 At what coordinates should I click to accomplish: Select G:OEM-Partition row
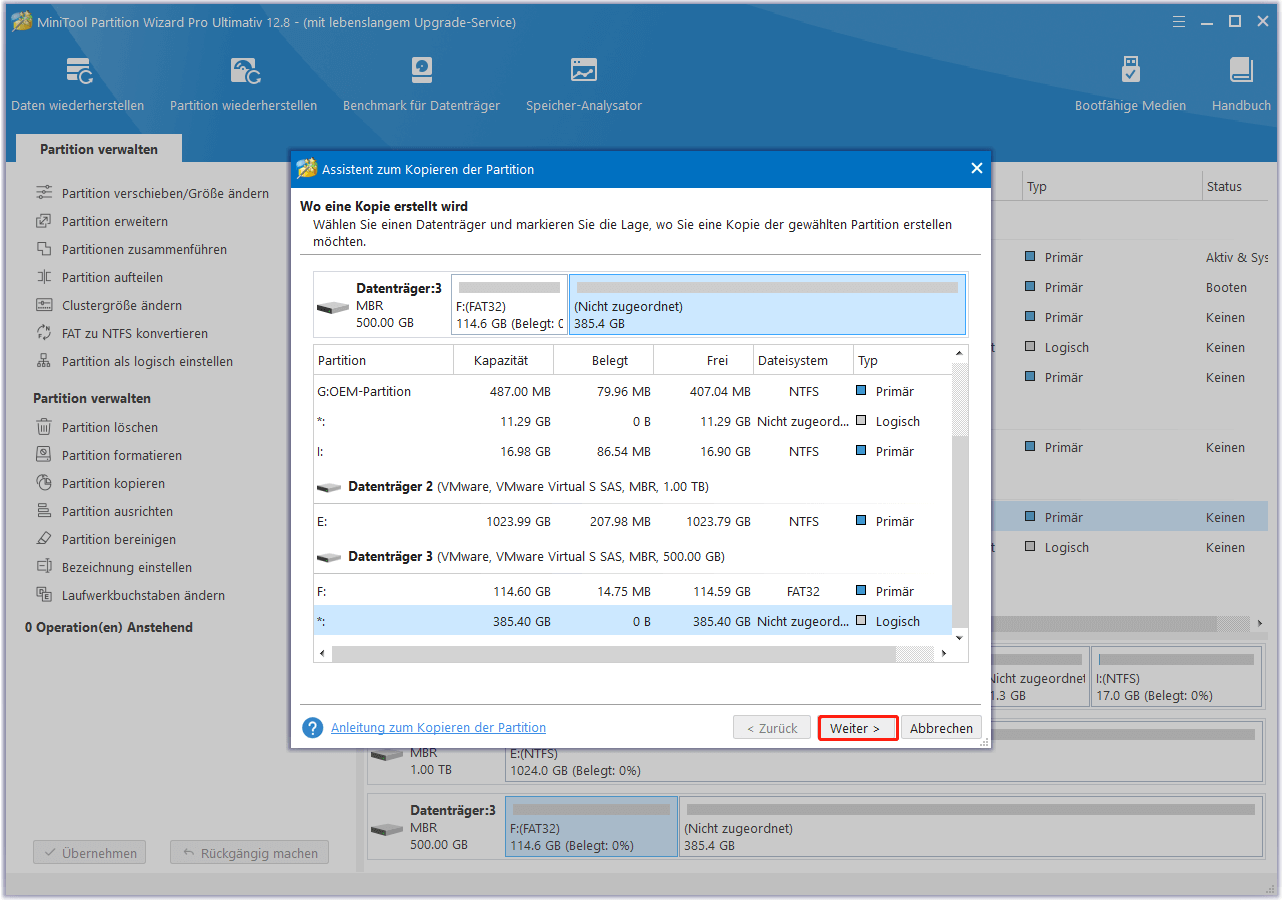click(x=633, y=391)
